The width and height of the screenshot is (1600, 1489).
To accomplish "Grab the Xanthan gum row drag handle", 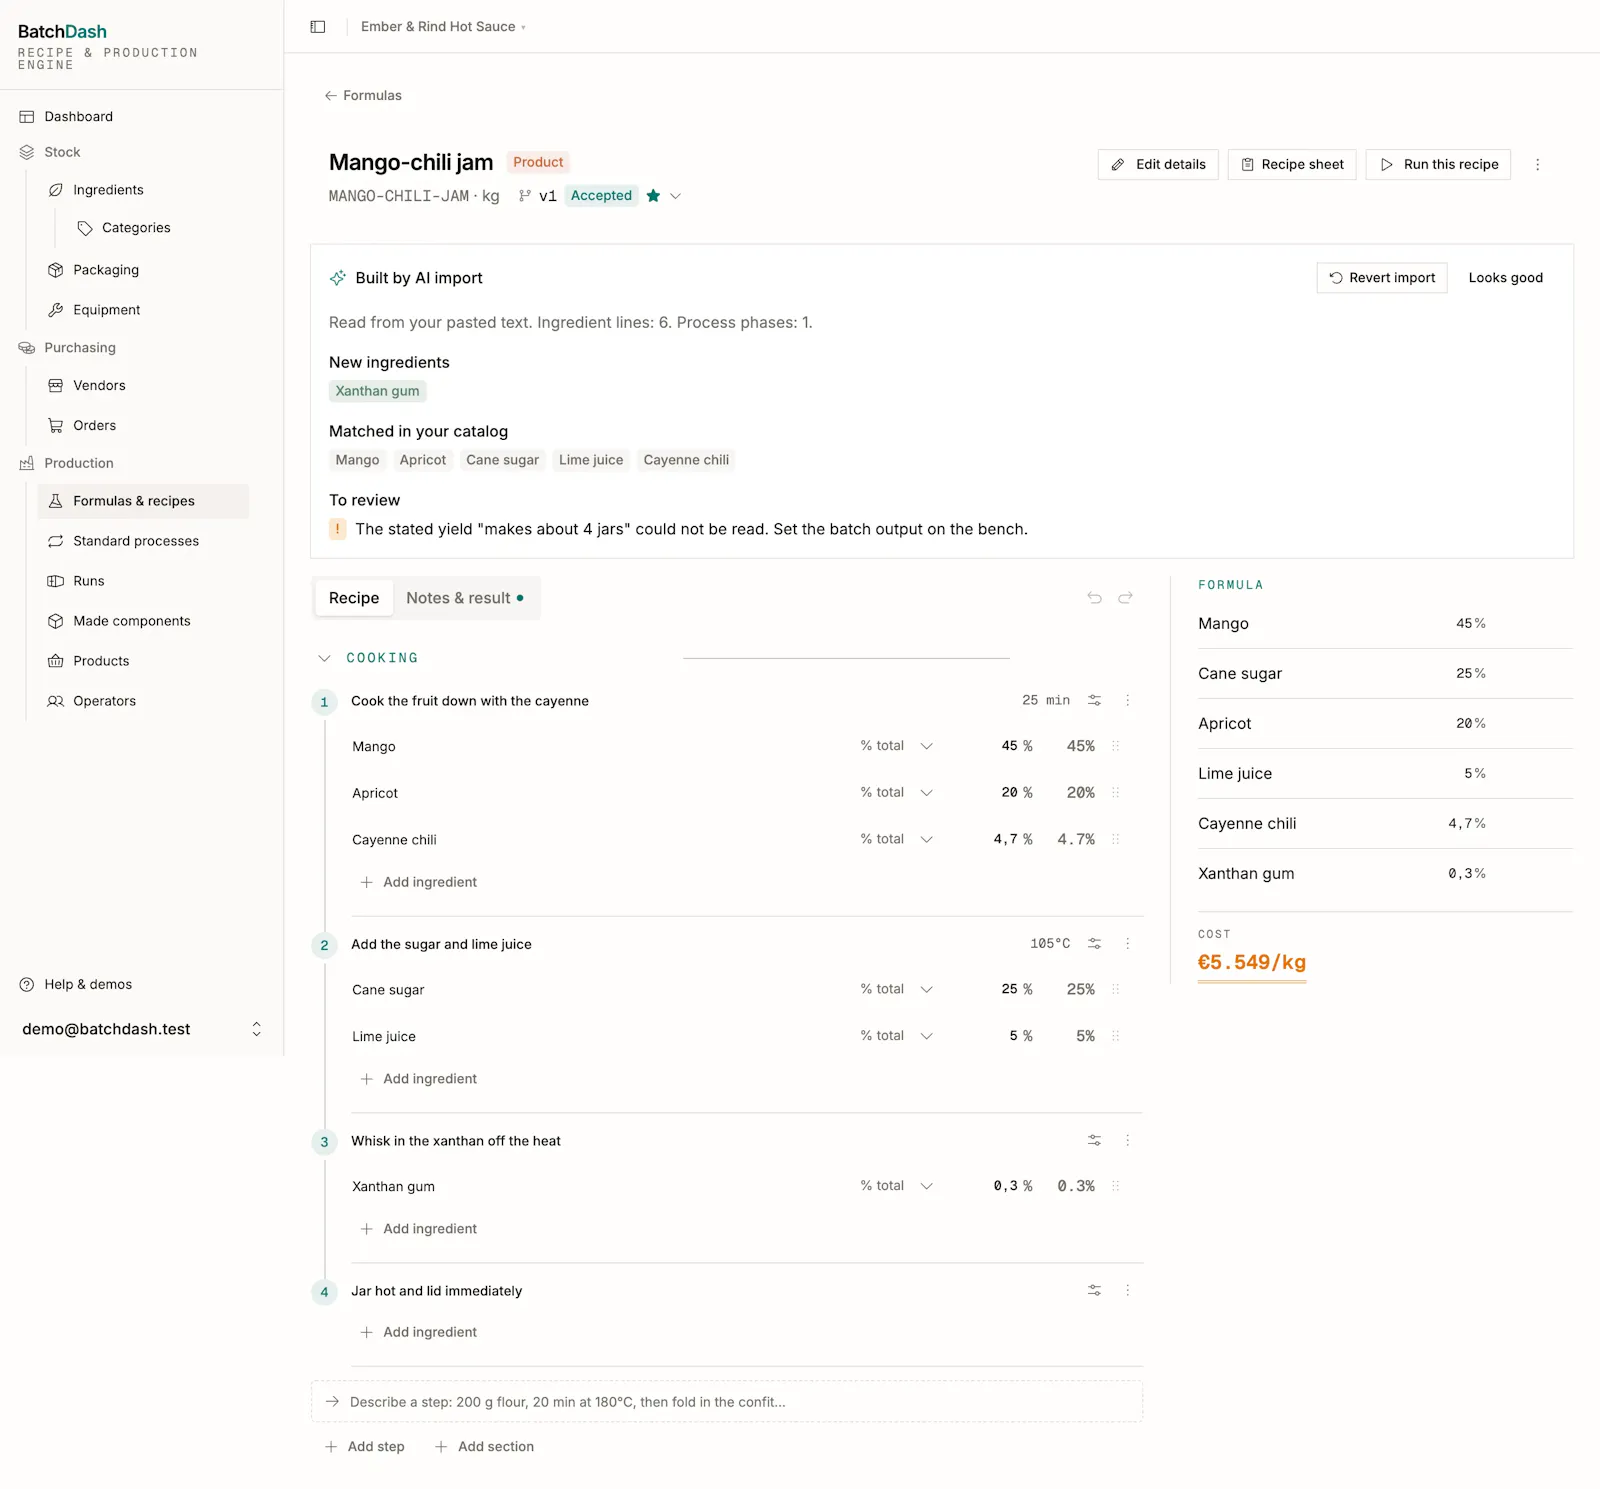I will (x=1116, y=1186).
